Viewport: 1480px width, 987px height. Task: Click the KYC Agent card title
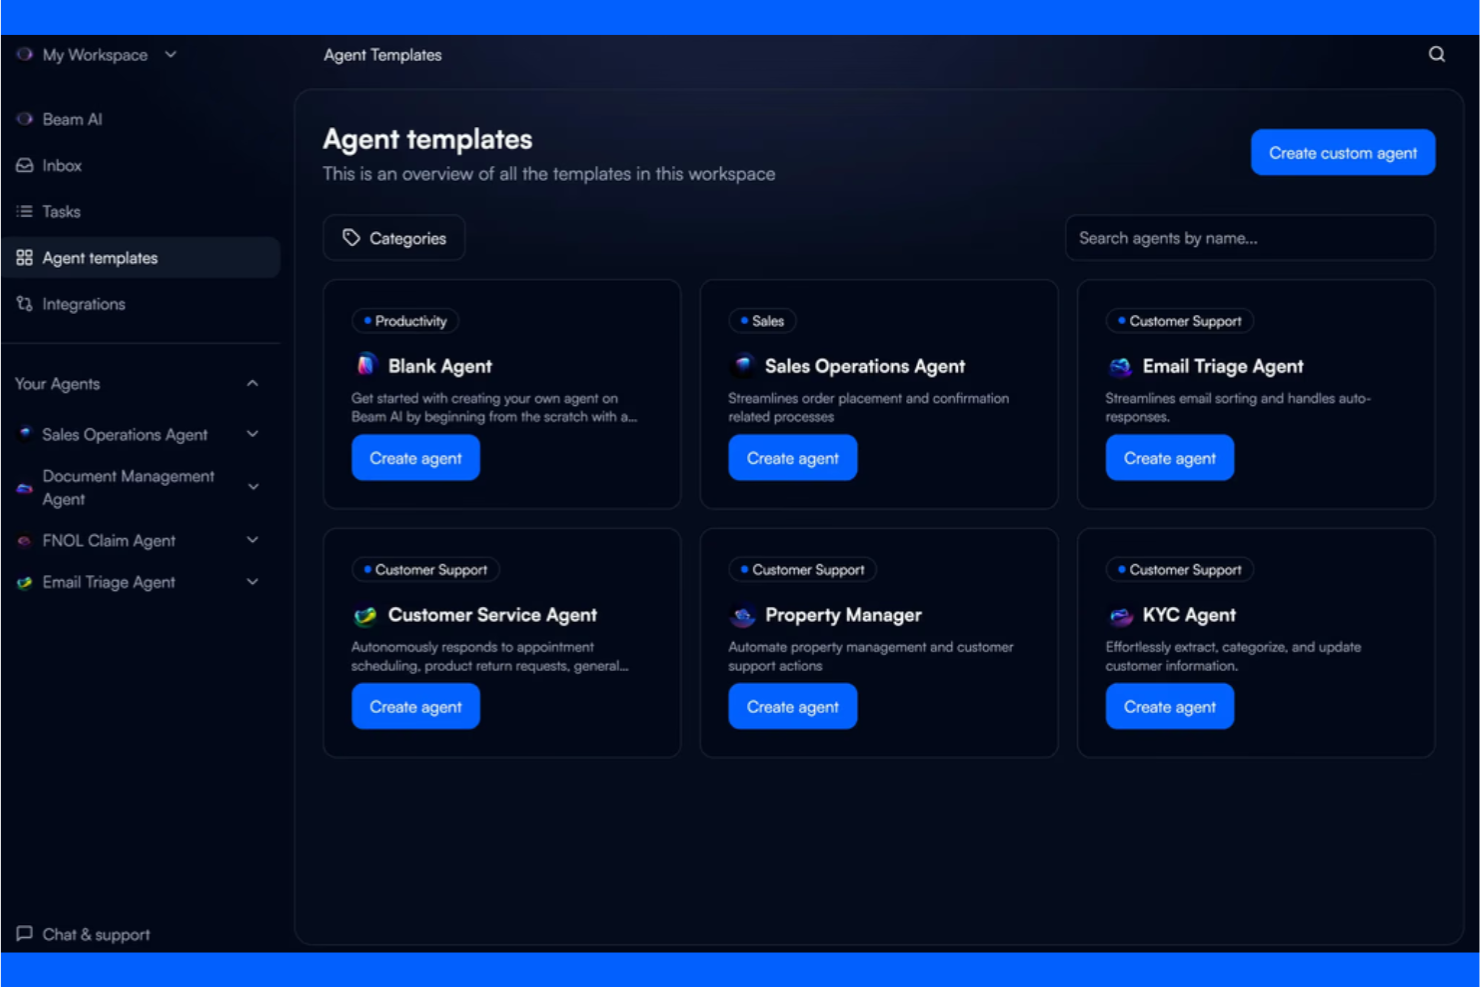click(x=1189, y=615)
